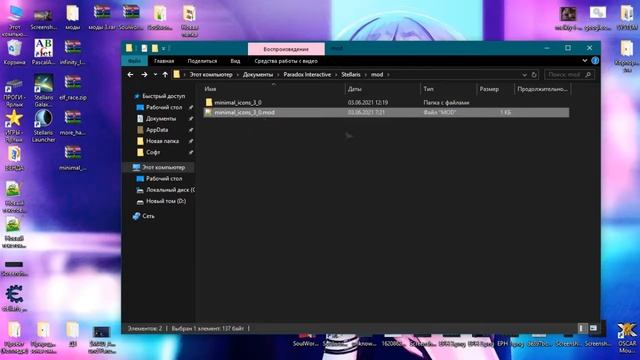Open the 'more_ha...' archive on desktop
This screenshot has height=360, width=640.
[x=73, y=122]
